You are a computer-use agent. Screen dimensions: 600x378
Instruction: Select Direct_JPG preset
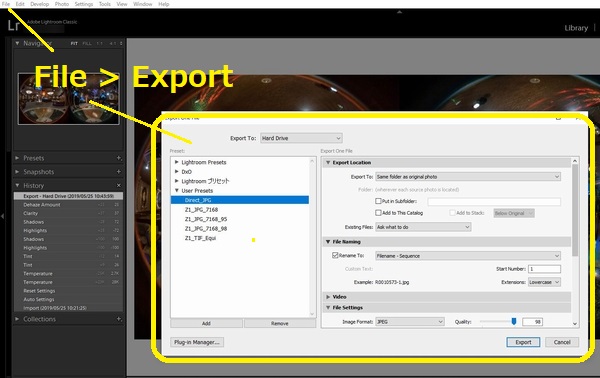point(240,200)
